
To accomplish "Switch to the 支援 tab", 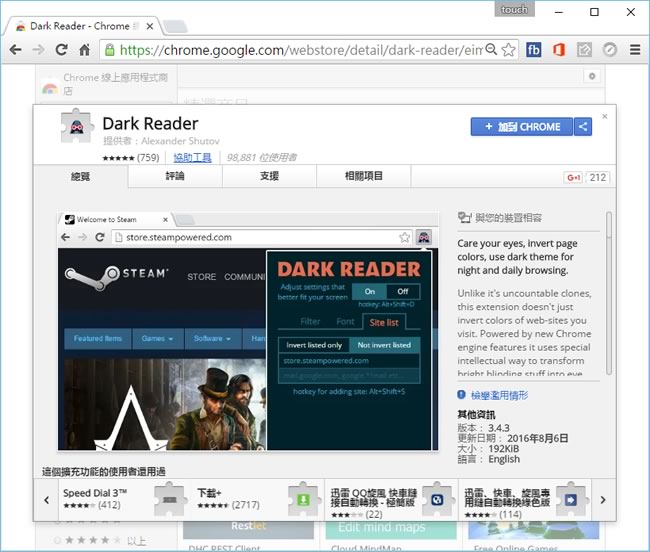I will pos(269,176).
